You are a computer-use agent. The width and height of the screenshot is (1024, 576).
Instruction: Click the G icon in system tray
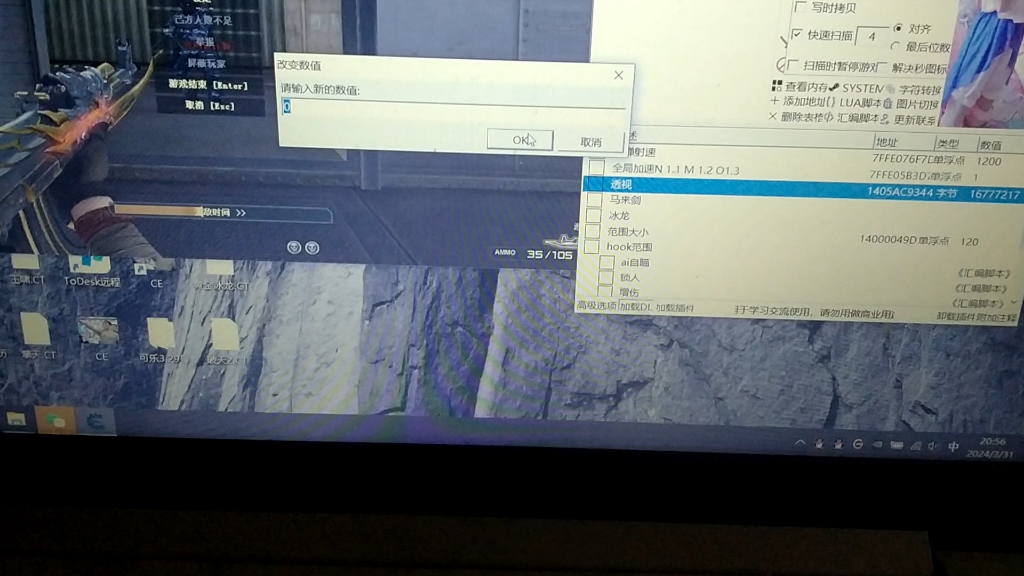click(857, 444)
